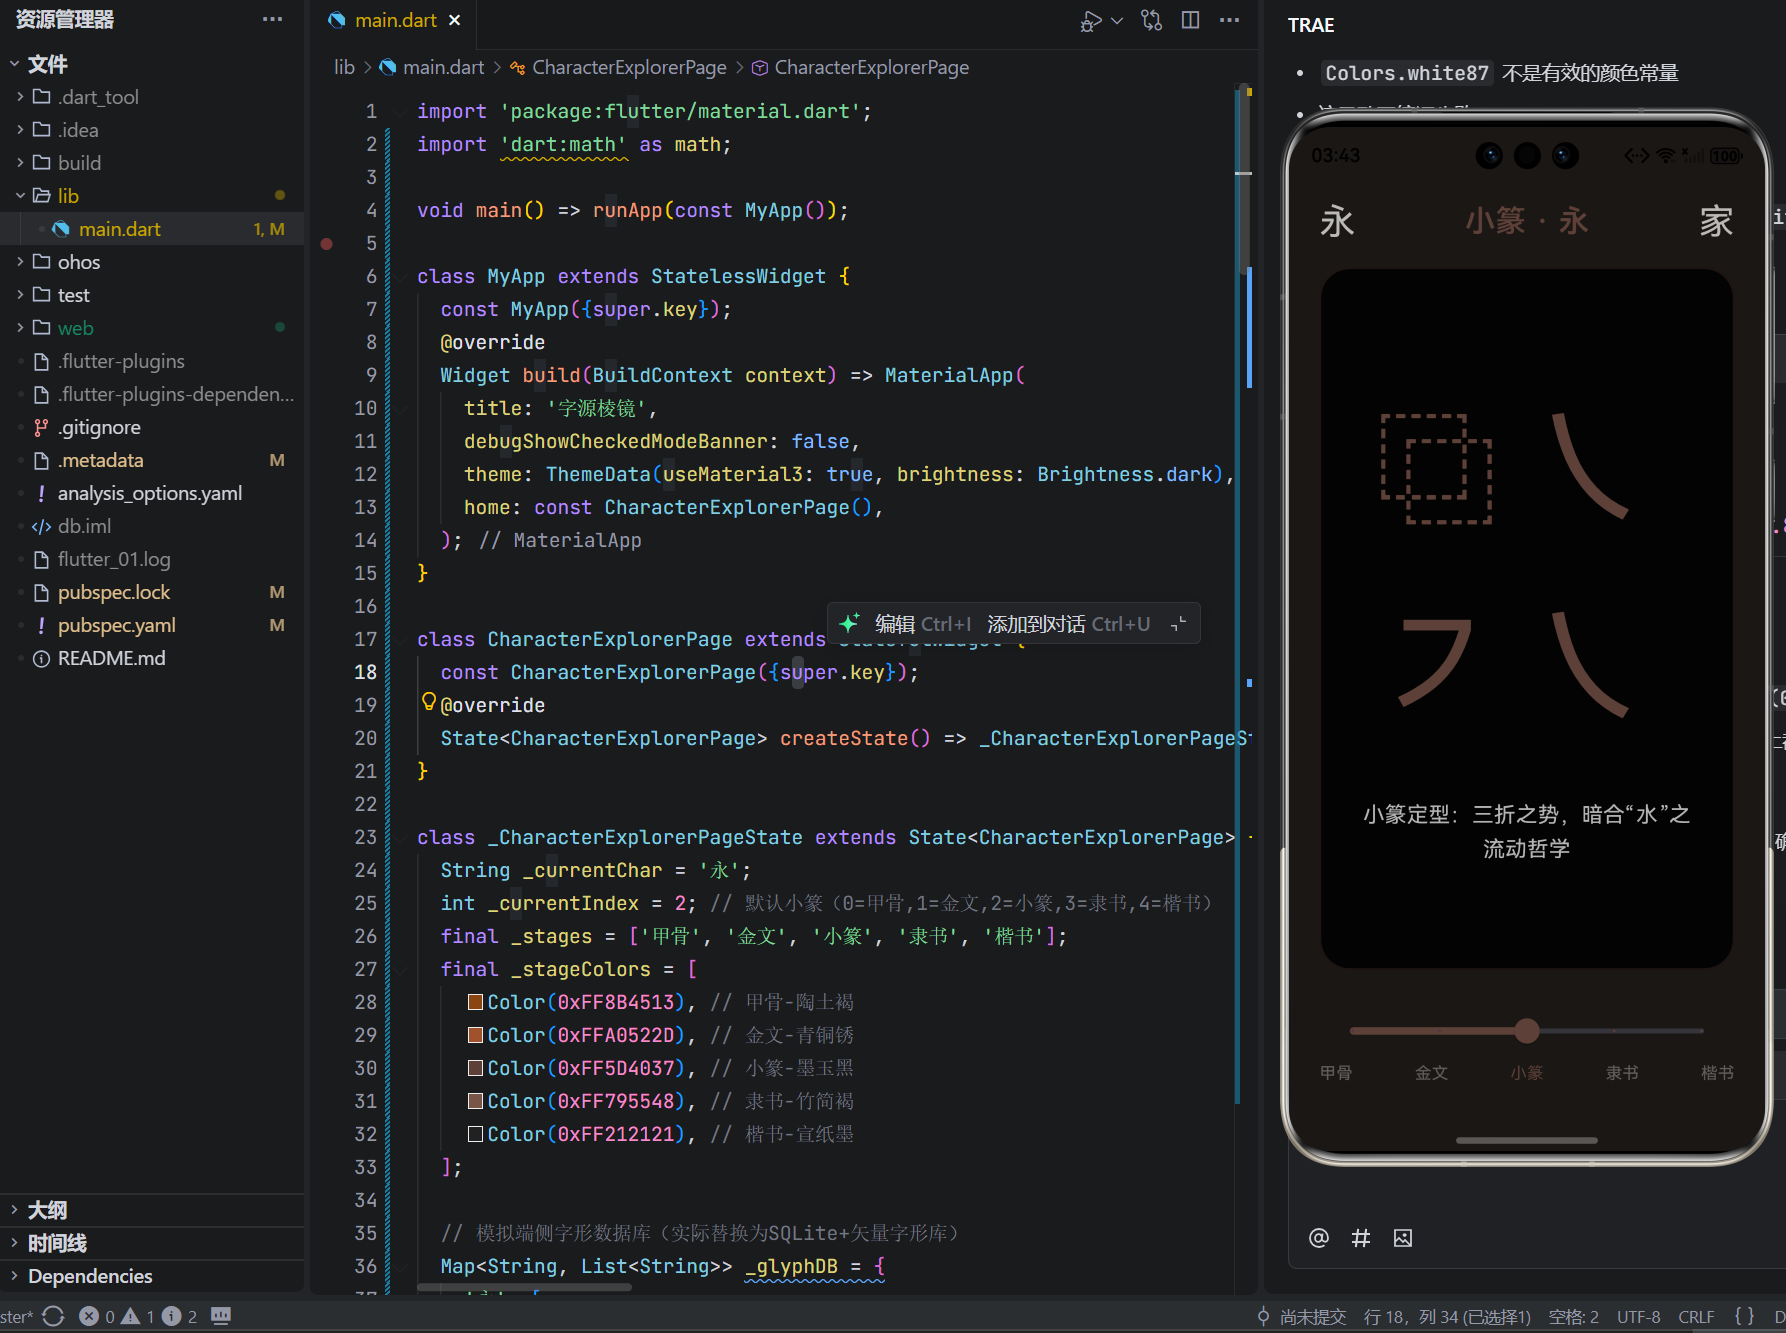This screenshot has height=1333, width=1786.
Task: Select 隶书 stage label in phone preview
Action: pos(1622,1072)
